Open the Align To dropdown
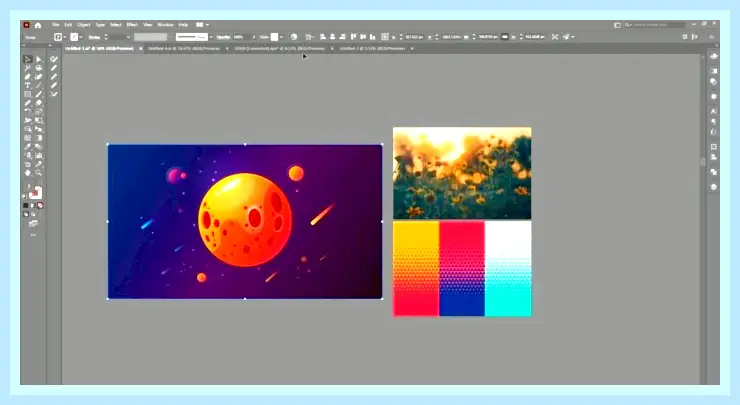 (310, 37)
